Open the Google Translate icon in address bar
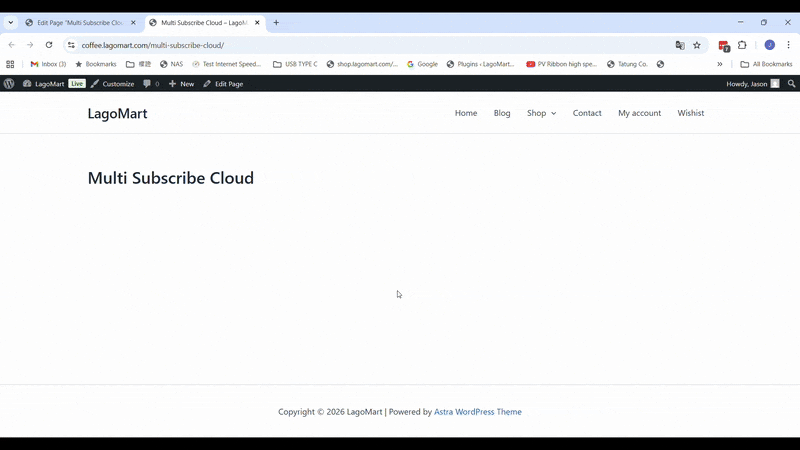The height and width of the screenshot is (450, 800). pos(680,45)
